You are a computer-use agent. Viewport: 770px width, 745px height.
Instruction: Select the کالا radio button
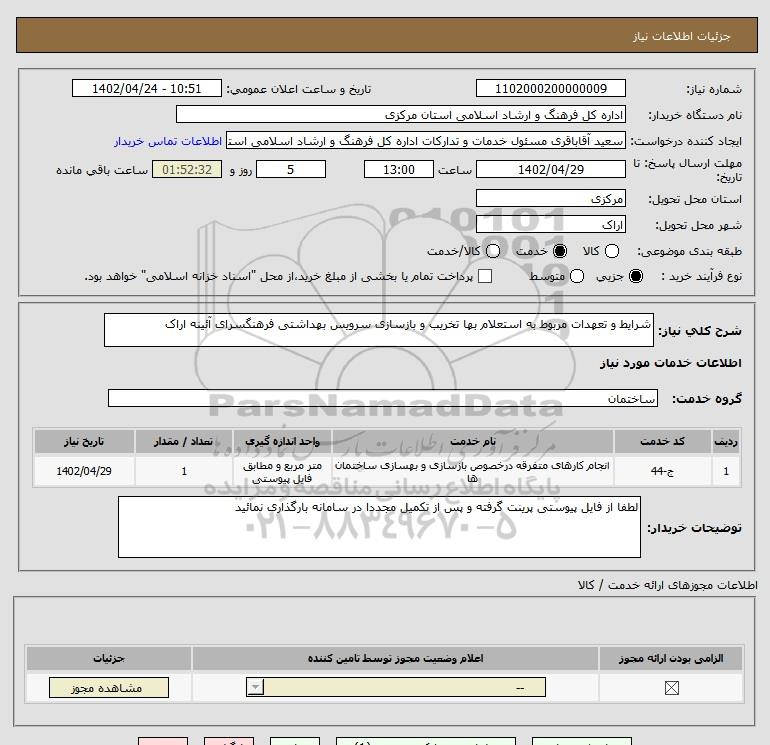[611, 251]
